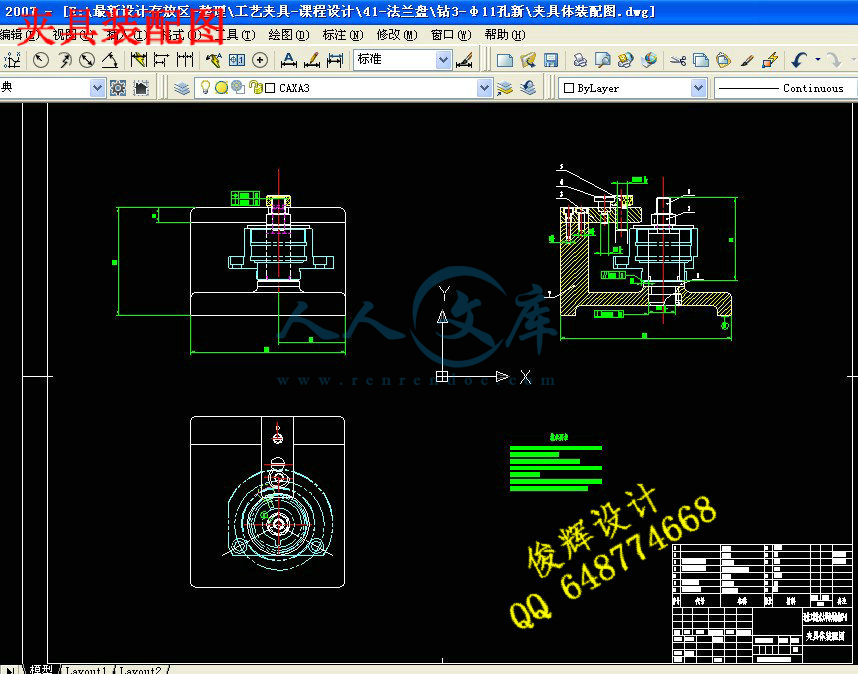Open Plot Preview
Image resolution: width=858 pixels, height=674 pixels.
point(602,60)
